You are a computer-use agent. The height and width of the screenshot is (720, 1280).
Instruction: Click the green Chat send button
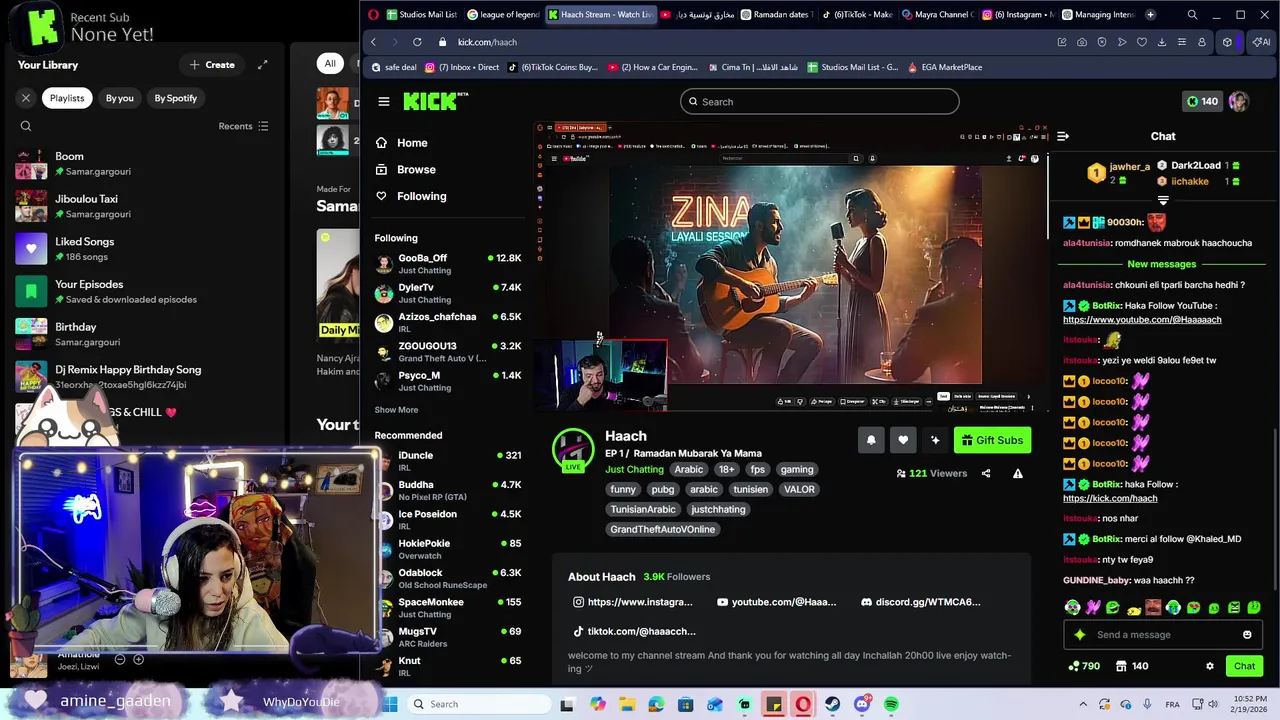[1244, 666]
